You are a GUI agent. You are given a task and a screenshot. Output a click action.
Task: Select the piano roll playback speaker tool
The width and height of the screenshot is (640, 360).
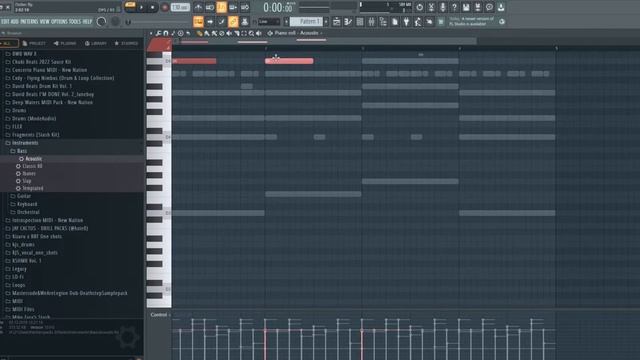259,33
